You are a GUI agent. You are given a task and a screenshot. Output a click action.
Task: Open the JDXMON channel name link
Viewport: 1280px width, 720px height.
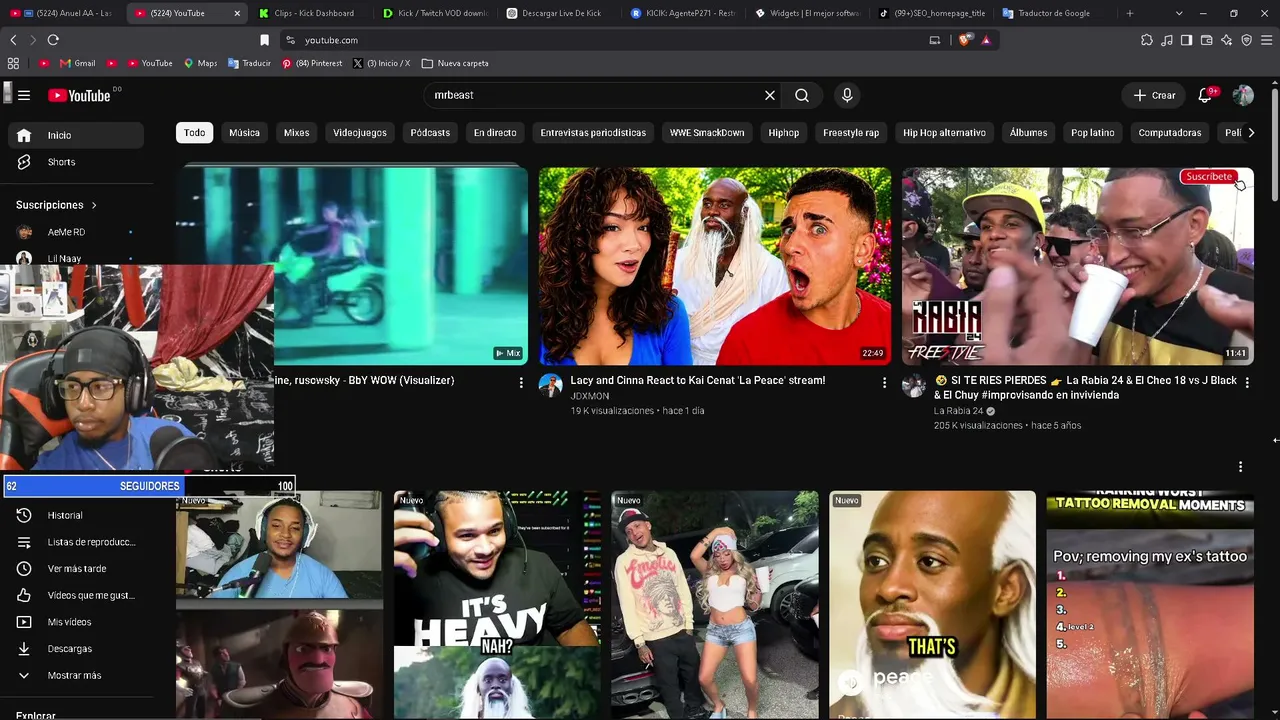tap(590, 396)
